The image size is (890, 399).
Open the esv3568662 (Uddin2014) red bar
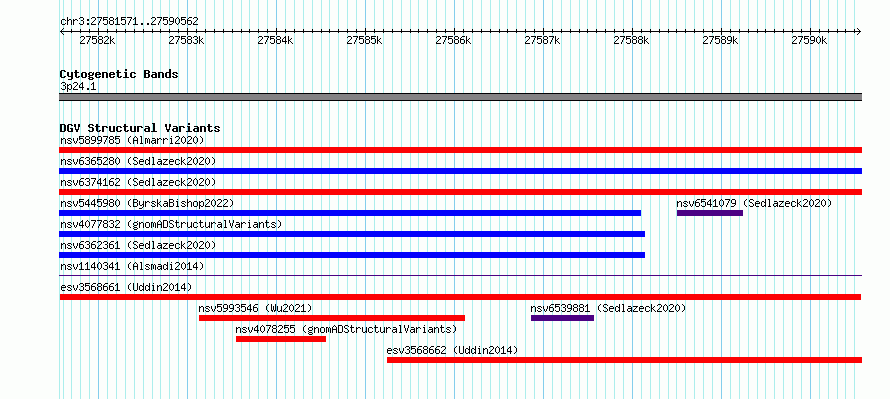click(624, 360)
